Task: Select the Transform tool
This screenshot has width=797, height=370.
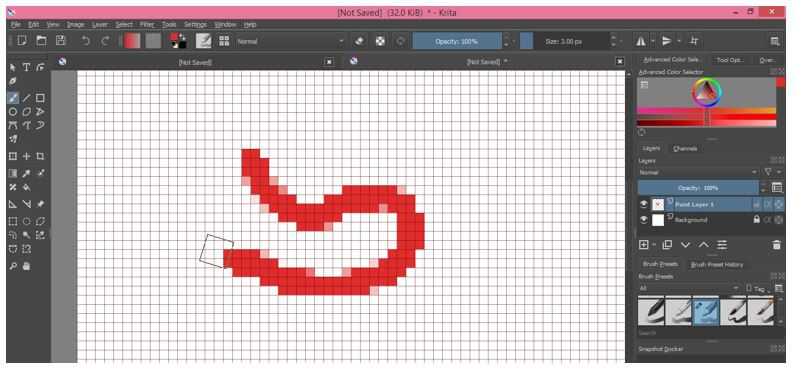Action: (13, 157)
